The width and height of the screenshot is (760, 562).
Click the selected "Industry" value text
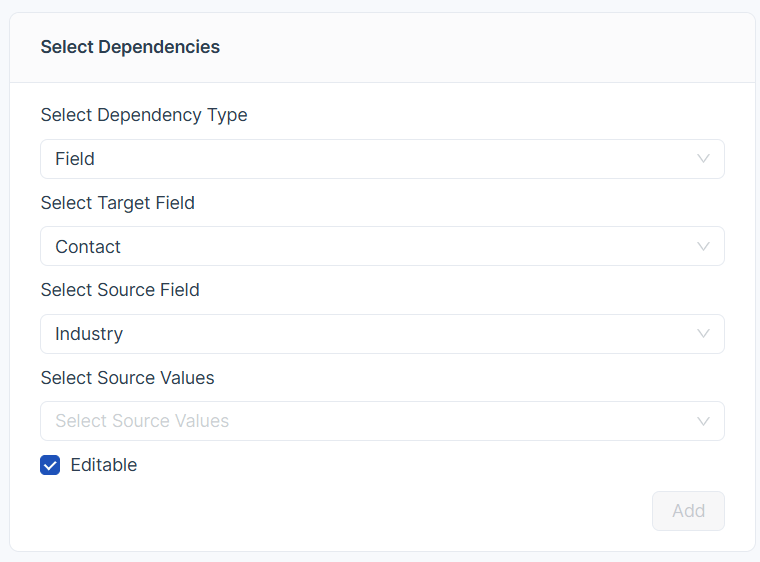(x=89, y=334)
